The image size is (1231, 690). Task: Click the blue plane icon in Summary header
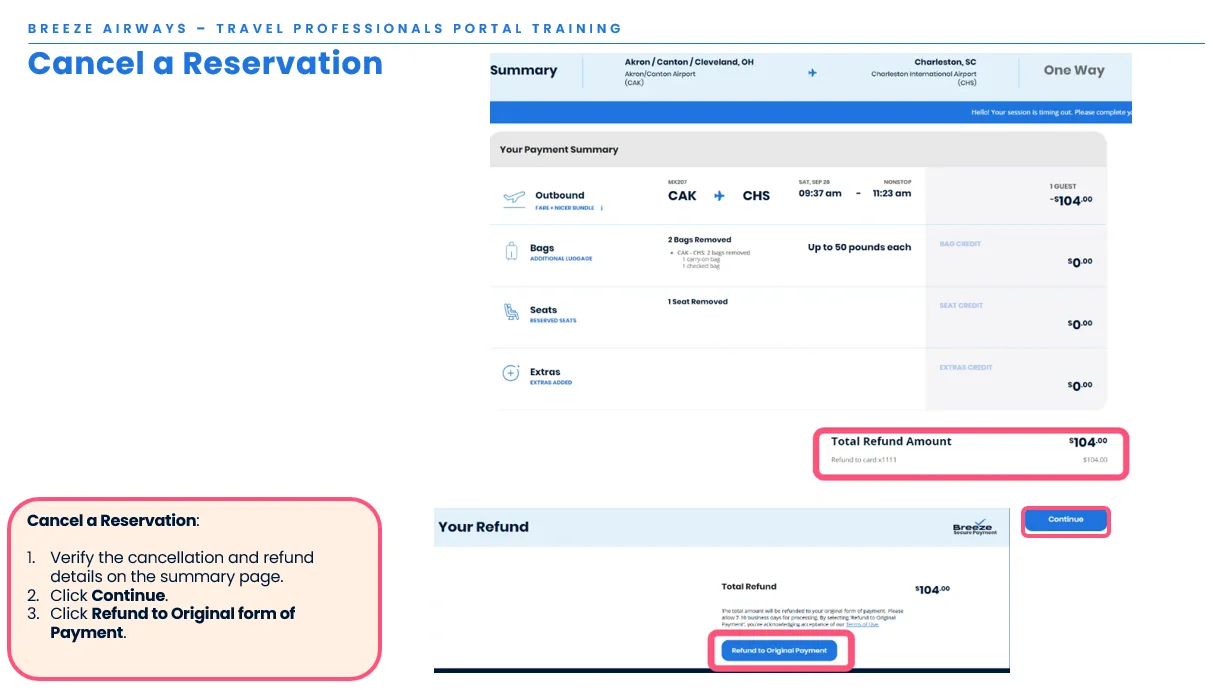point(812,73)
